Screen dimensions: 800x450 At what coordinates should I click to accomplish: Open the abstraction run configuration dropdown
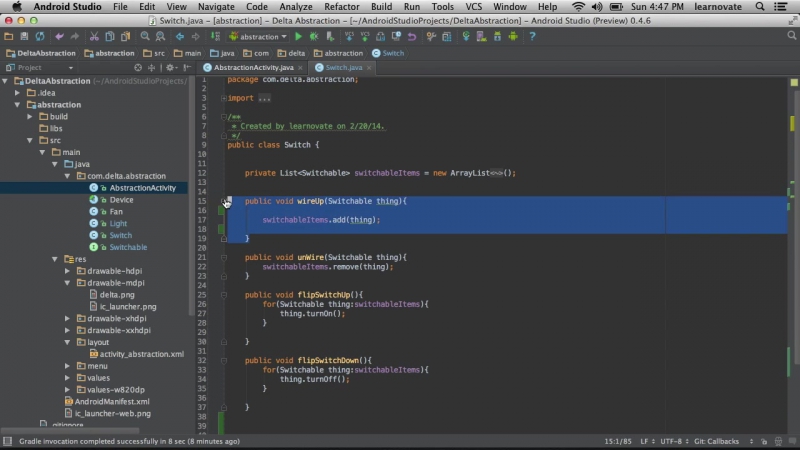tap(258, 37)
